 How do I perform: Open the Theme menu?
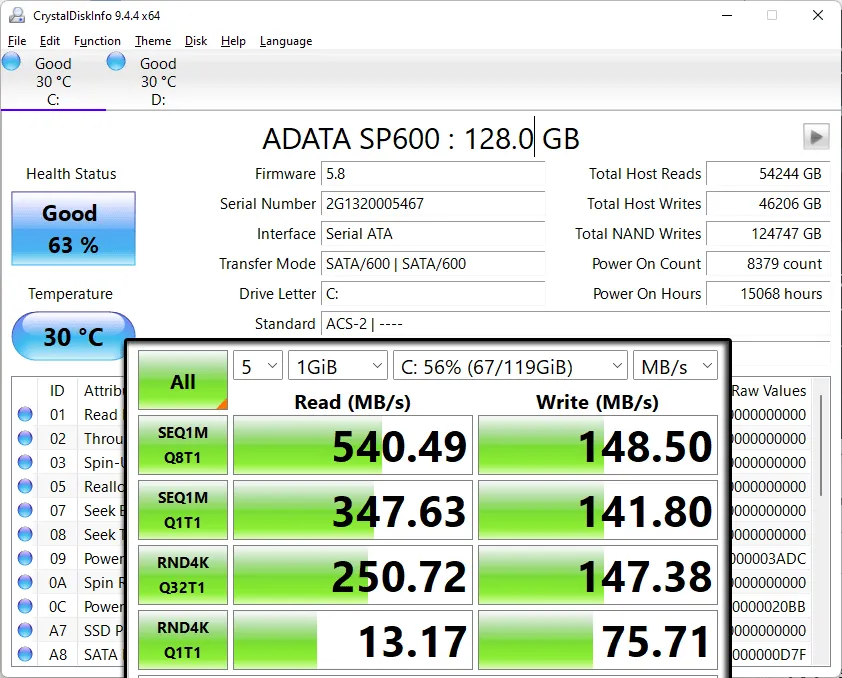click(153, 41)
